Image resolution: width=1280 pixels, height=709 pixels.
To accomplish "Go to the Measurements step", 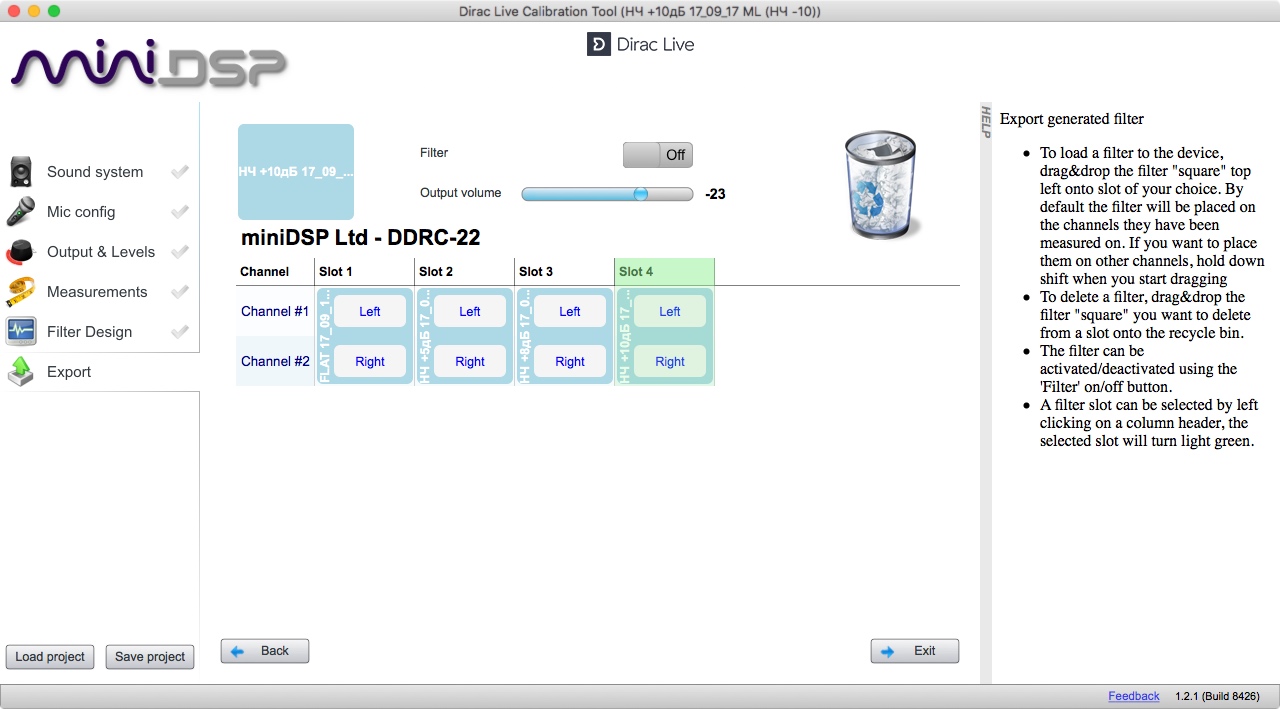I will pos(97,292).
